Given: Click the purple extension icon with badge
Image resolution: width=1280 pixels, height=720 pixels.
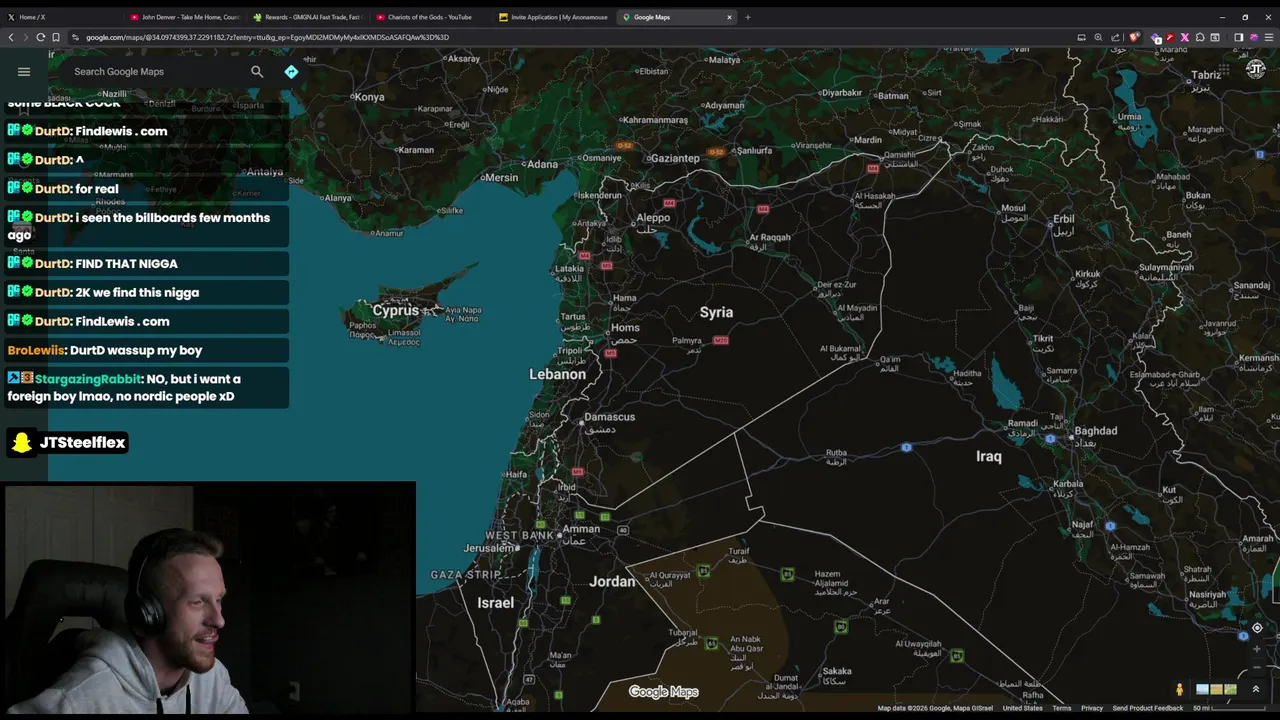Looking at the screenshot, I should pyautogui.click(x=1156, y=38).
